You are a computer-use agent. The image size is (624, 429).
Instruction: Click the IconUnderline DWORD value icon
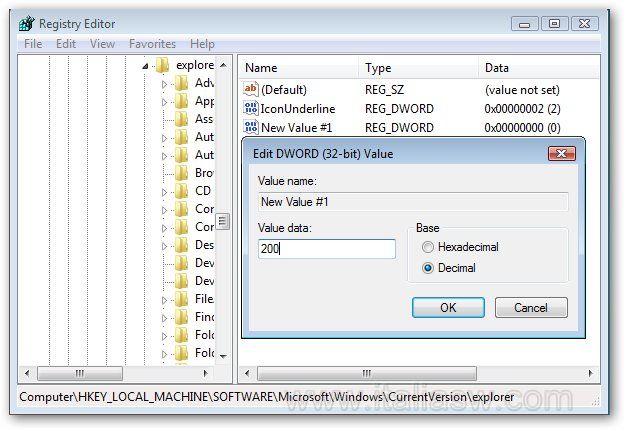pyautogui.click(x=251, y=108)
